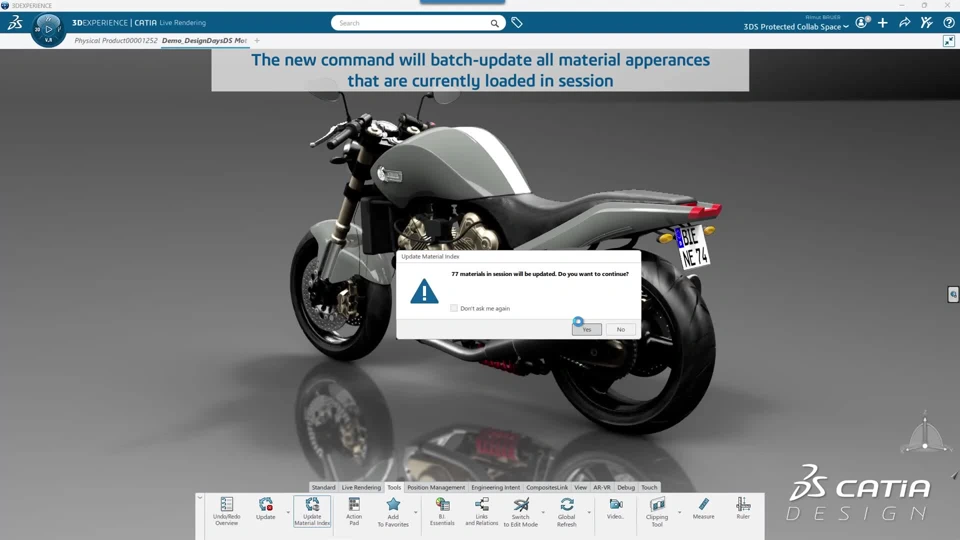960x540 pixels.
Task: Open Links and Relations
Action: point(482,511)
